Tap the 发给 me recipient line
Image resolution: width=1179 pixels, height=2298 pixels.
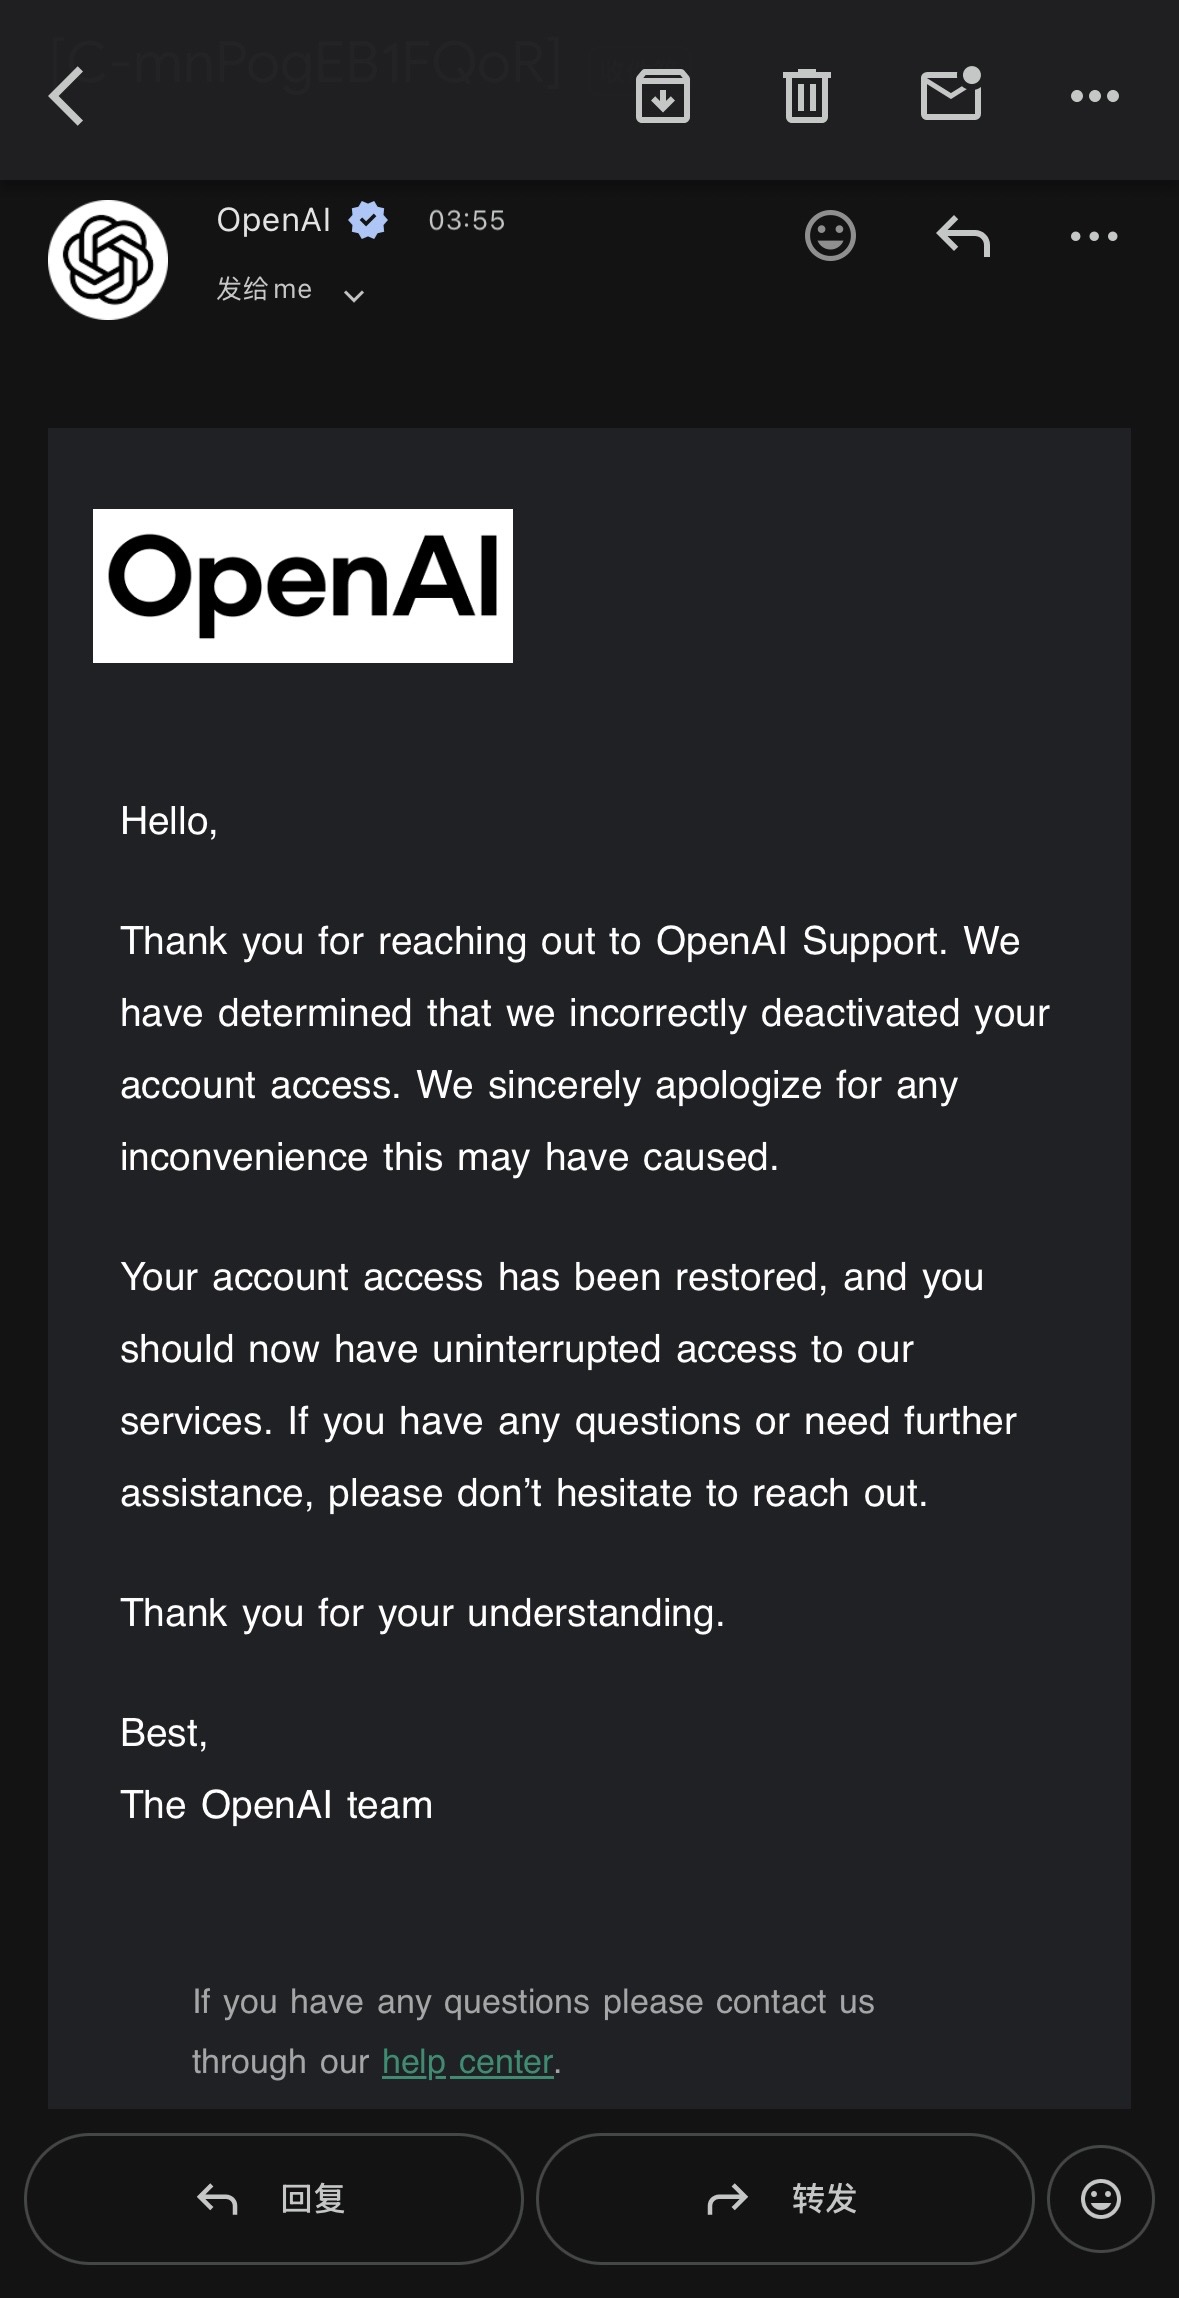click(x=264, y=289)
